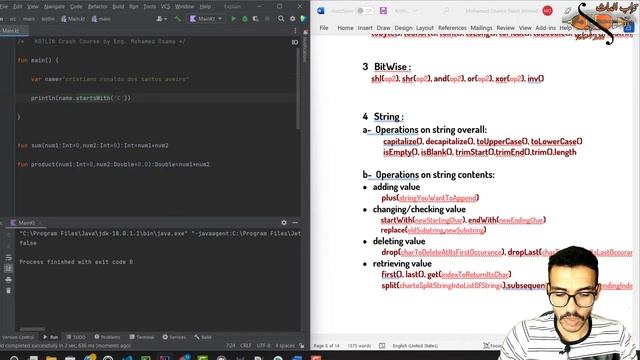640x360 pixels.
Task: Run with coverage icon in IDE toolbar
Action: (256, 19)
